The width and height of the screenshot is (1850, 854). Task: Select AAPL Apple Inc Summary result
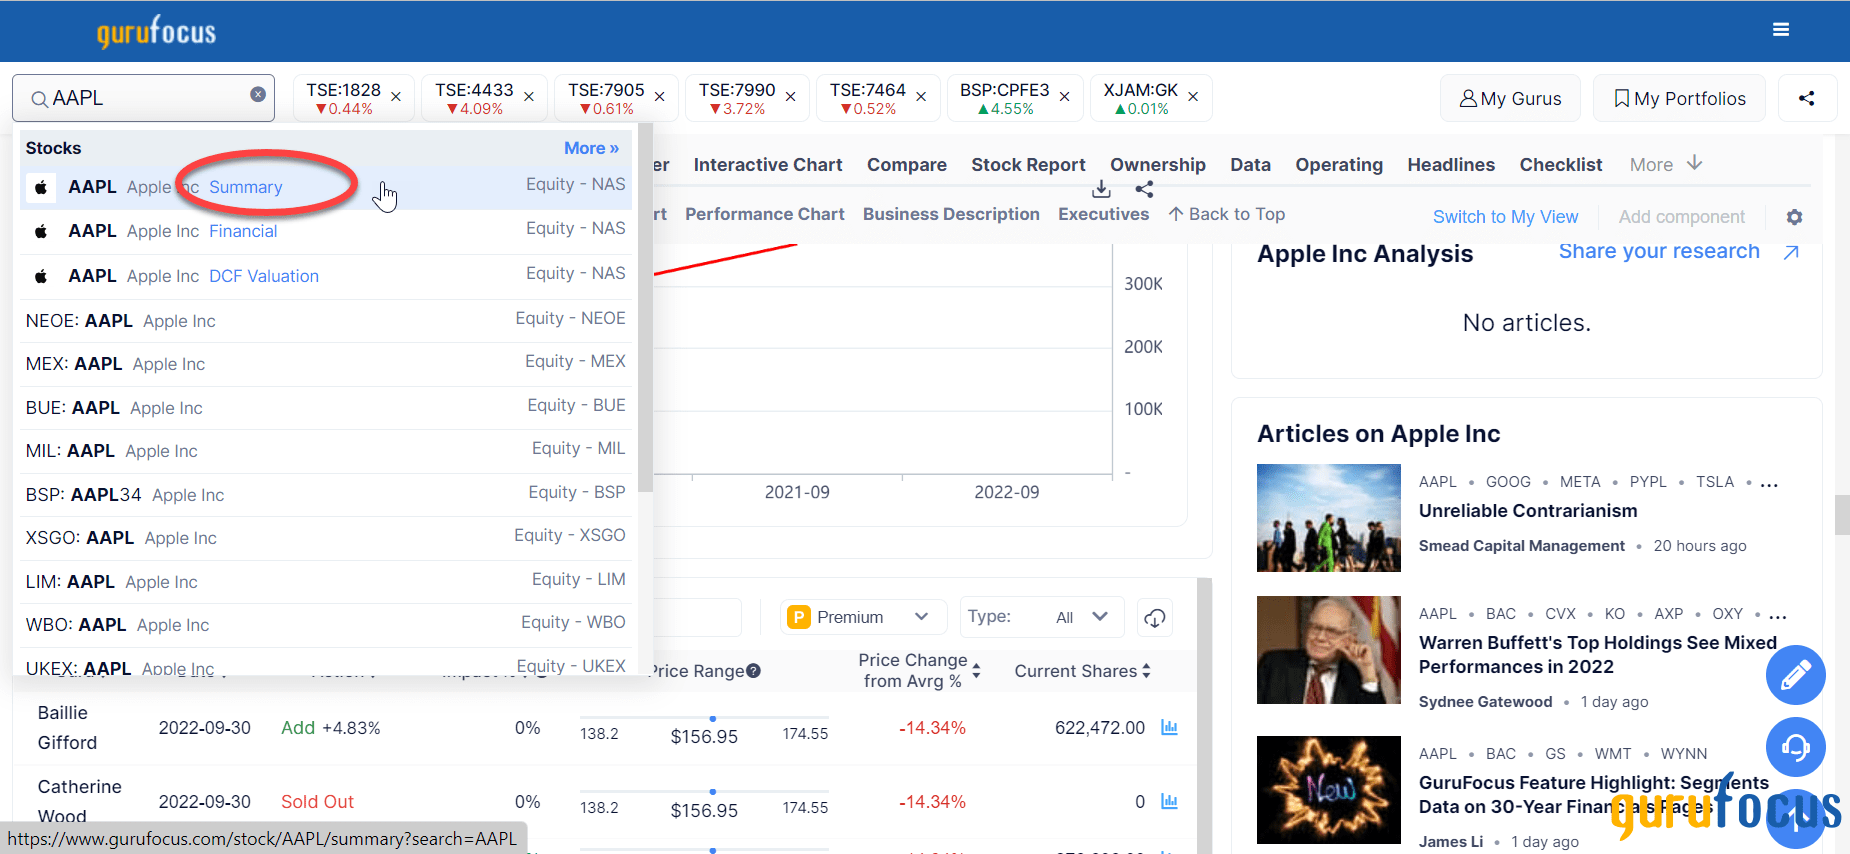coord(326,187)
